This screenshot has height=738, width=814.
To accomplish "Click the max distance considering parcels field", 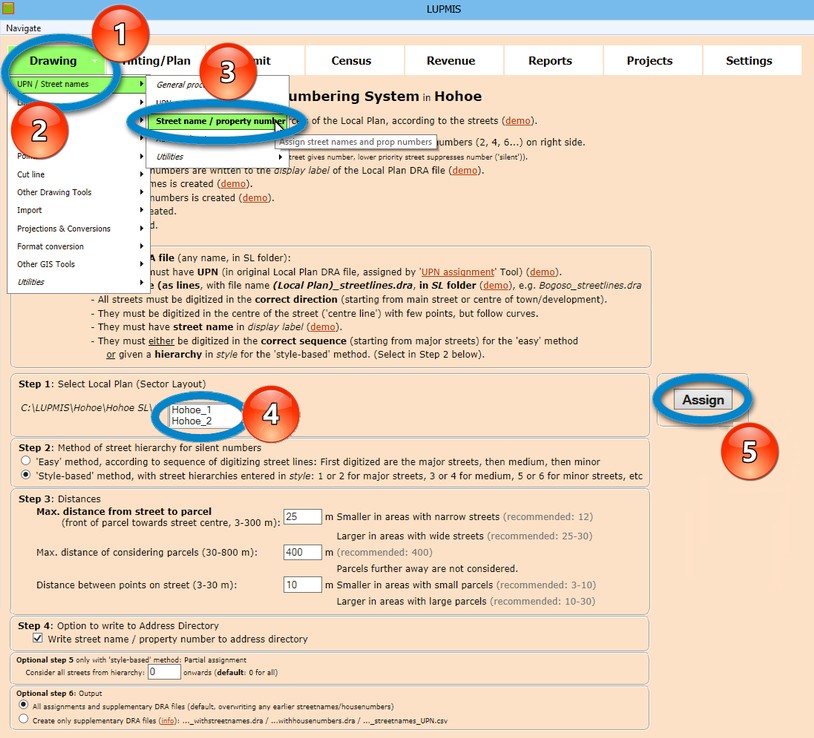I will pyautogui.click(x=303, y=552).
